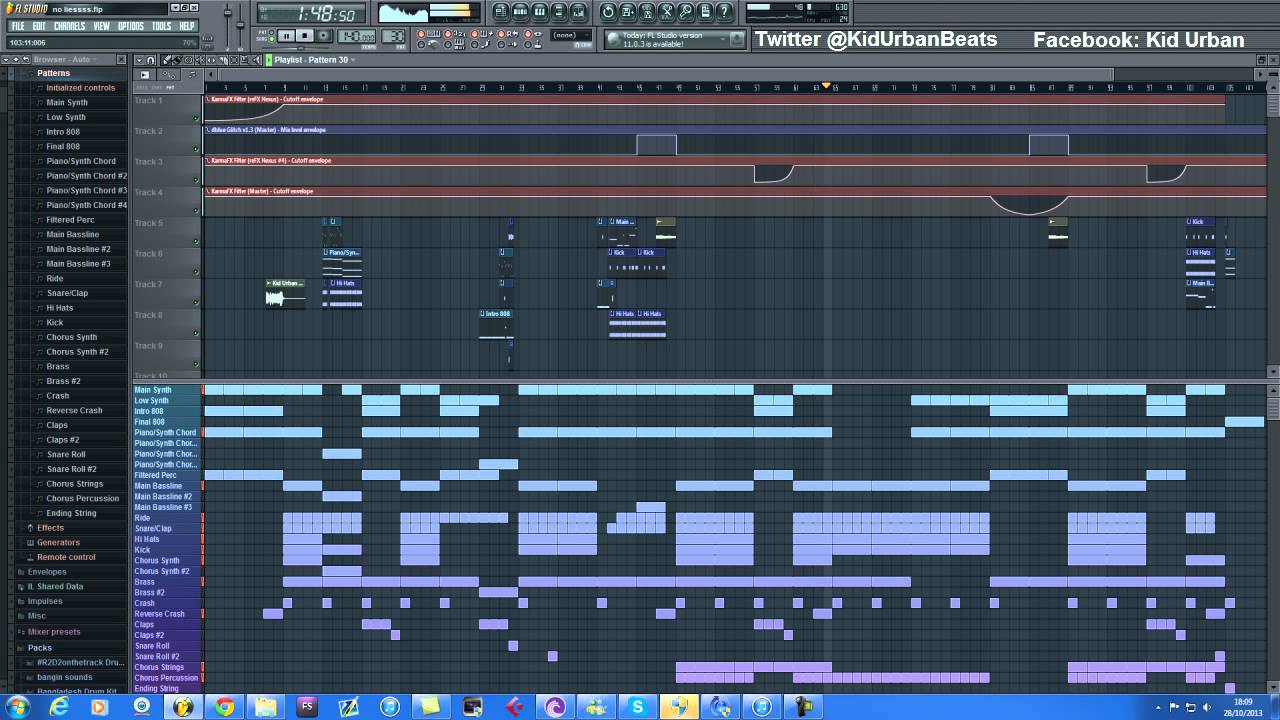
Task: Open the Browser - Auto dropdown
Action: click(64, 59)
